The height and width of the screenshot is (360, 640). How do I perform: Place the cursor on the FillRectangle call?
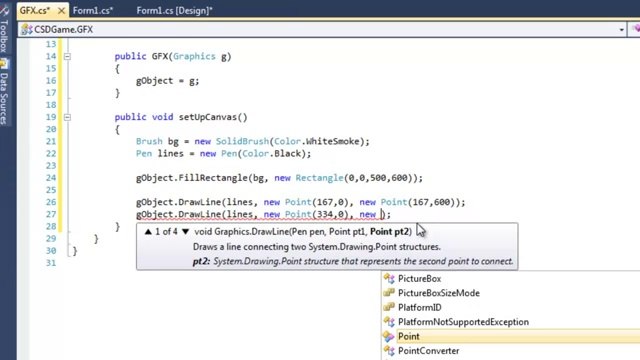pos(212,178)
